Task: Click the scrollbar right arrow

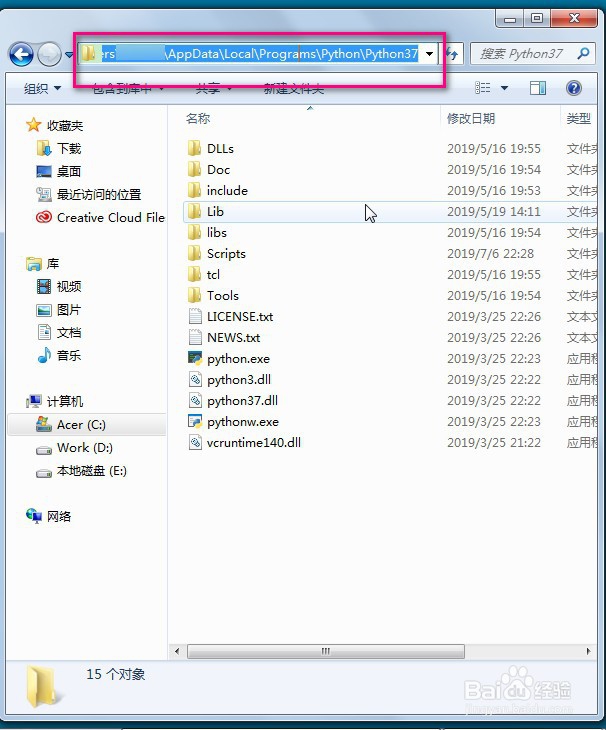Action: (589, 651)
